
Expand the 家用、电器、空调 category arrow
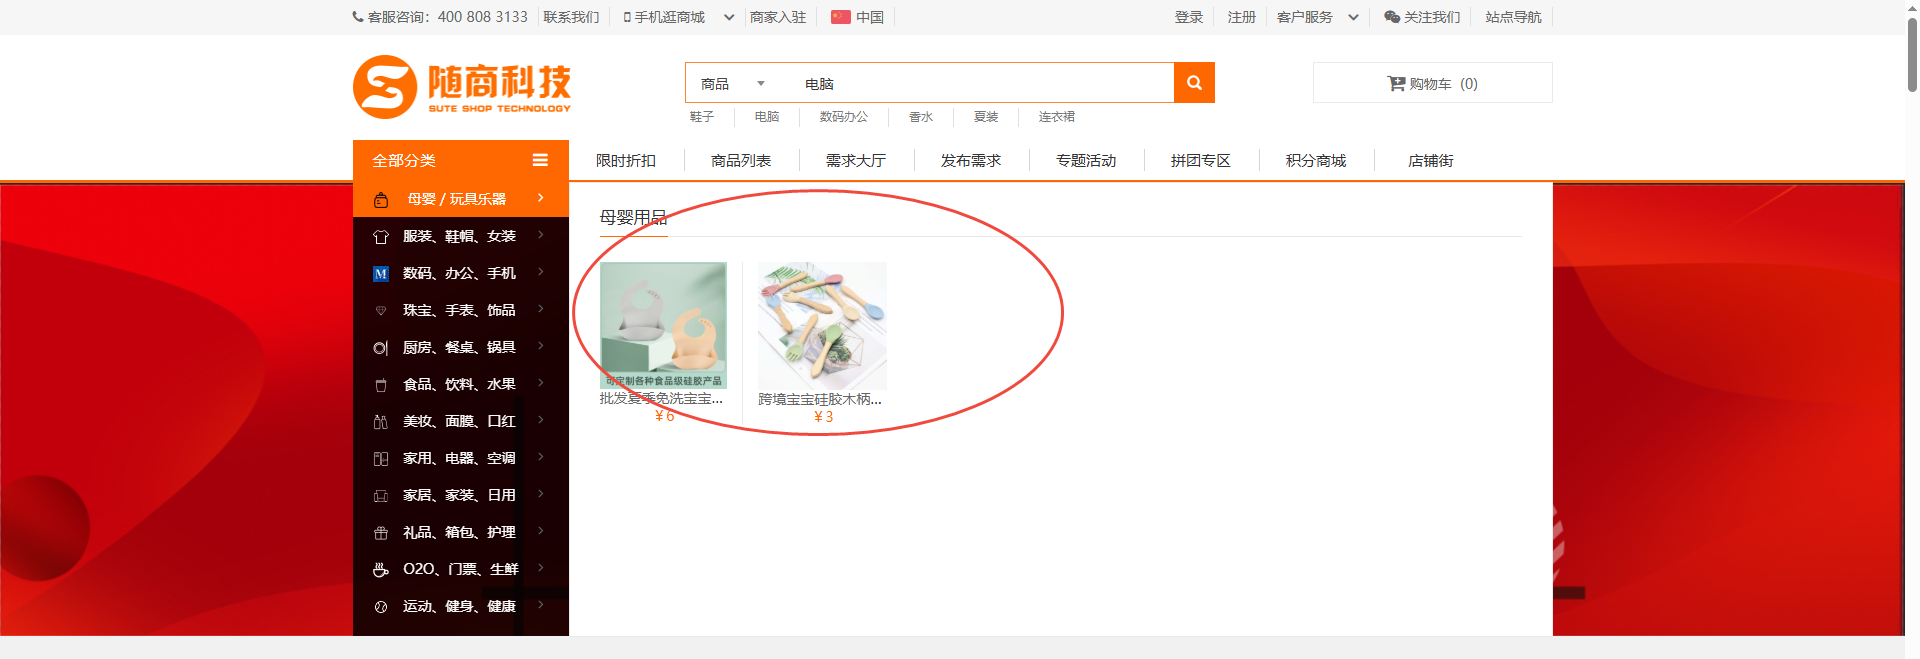(541, 457)
